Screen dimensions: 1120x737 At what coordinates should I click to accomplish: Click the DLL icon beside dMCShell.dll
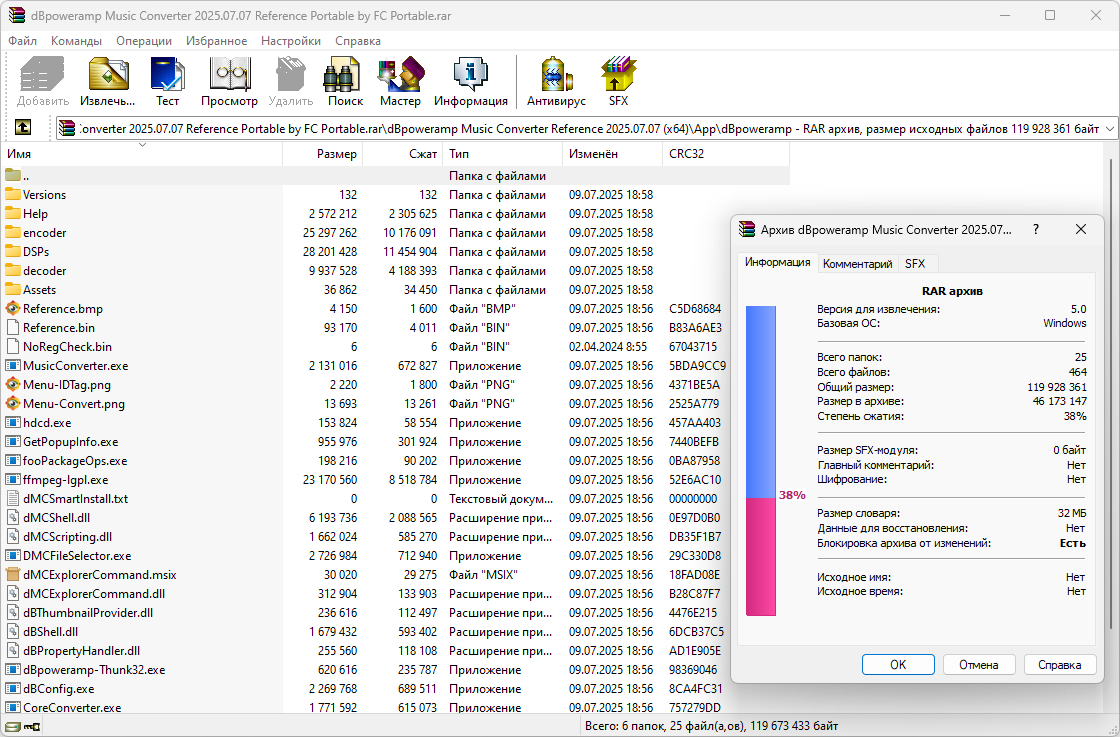click(x=13, y=518)
